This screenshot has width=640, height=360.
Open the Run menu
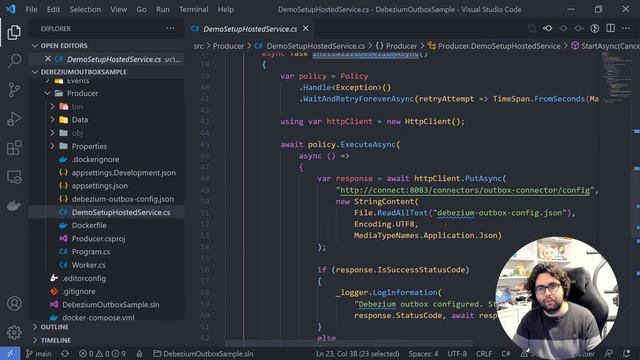point(162,9)
